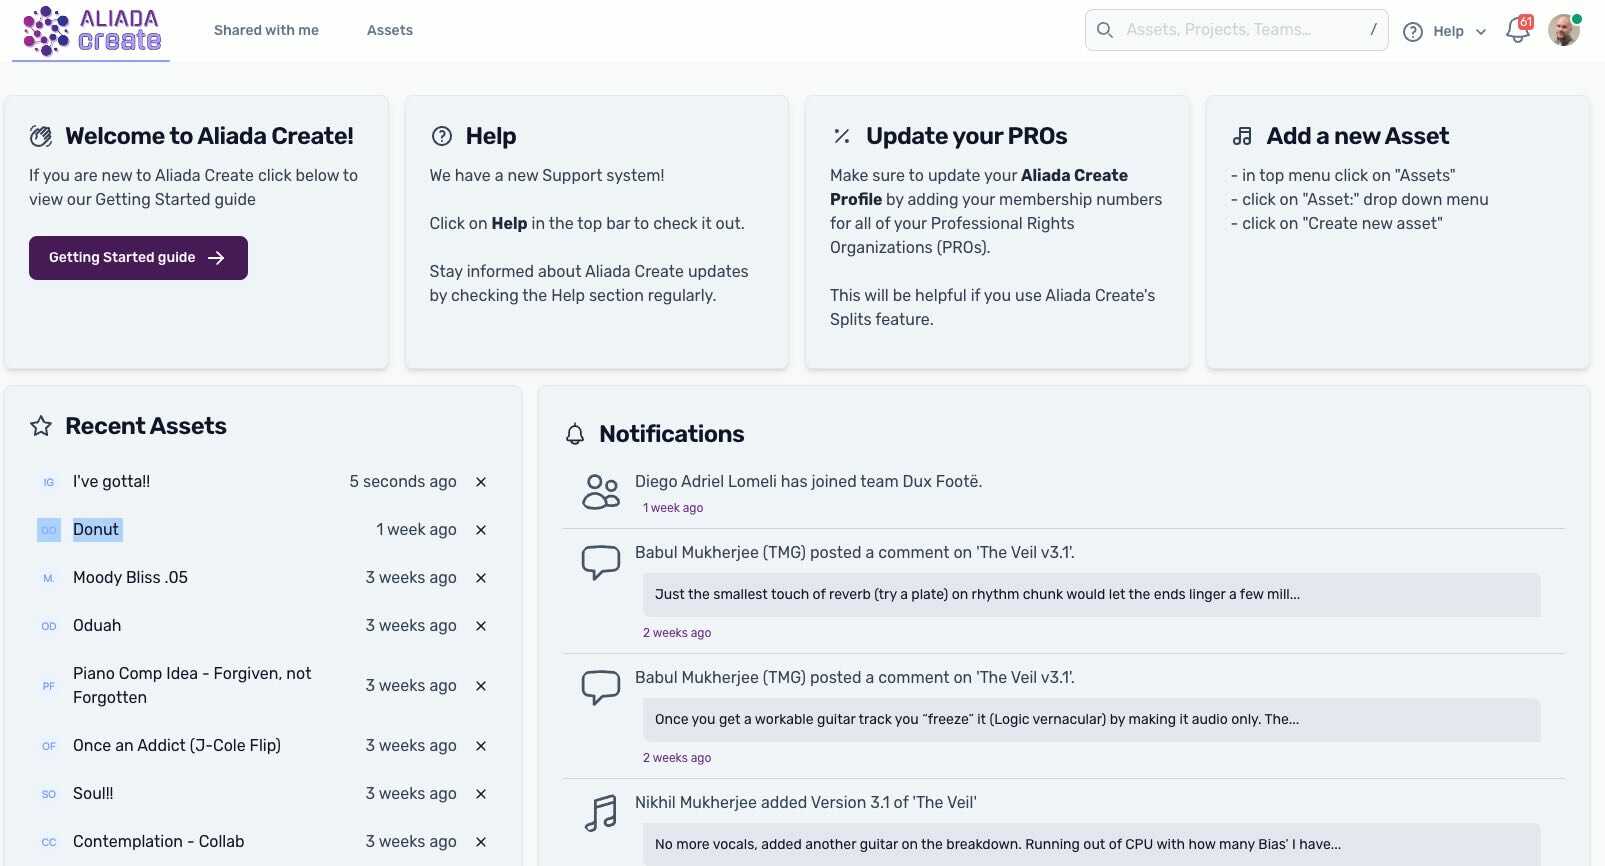Image resolution: width=1605 pixels, height=866 pixels.
Task: Dismiss Moody Bliss .05 recent asset
Action: tap(481, 578)
